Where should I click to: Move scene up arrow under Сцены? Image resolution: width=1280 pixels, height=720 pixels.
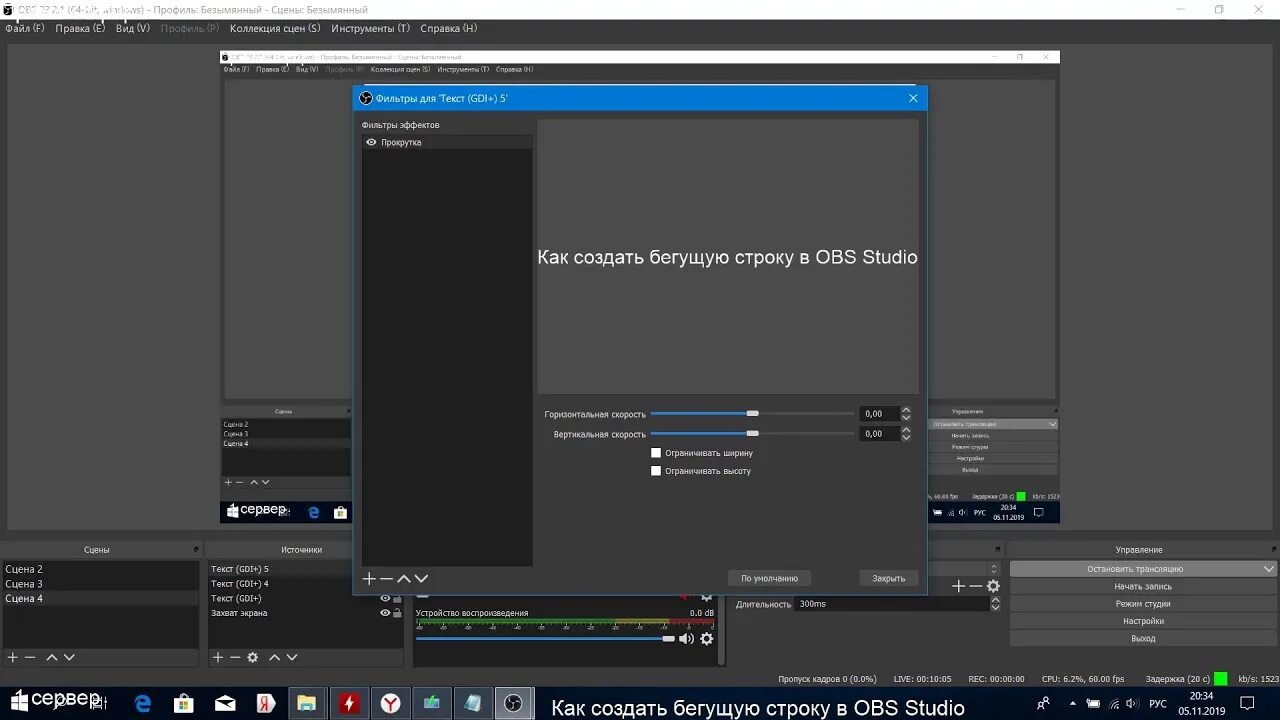point(52,657)
